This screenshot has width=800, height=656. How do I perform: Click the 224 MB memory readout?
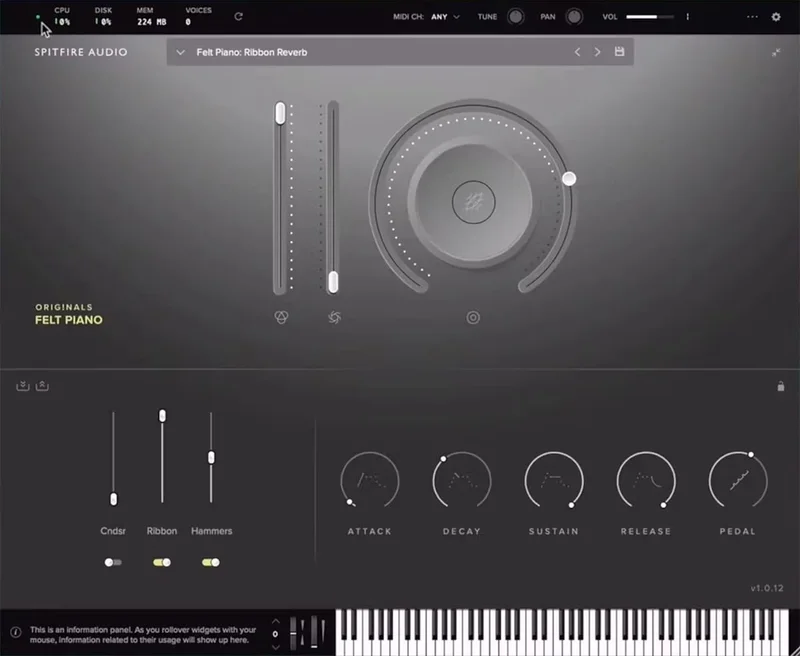click(x=152, y=22)
